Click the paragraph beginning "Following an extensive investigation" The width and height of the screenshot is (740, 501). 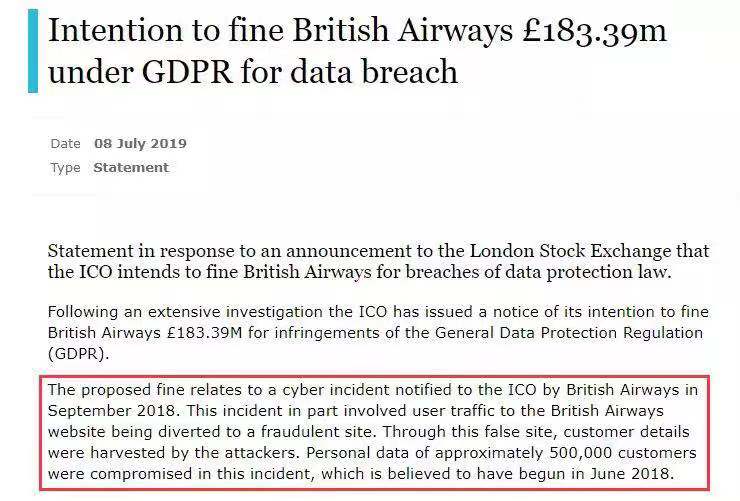pyautogui.click(x=375, y=332)
